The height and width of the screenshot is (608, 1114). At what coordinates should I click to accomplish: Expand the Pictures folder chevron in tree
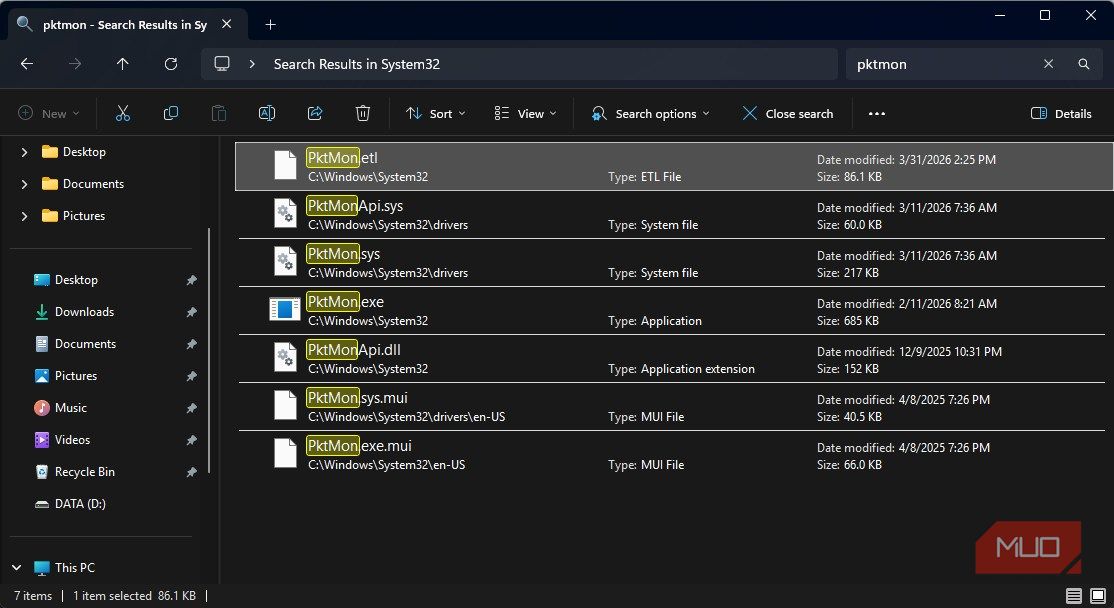[24, 216]
